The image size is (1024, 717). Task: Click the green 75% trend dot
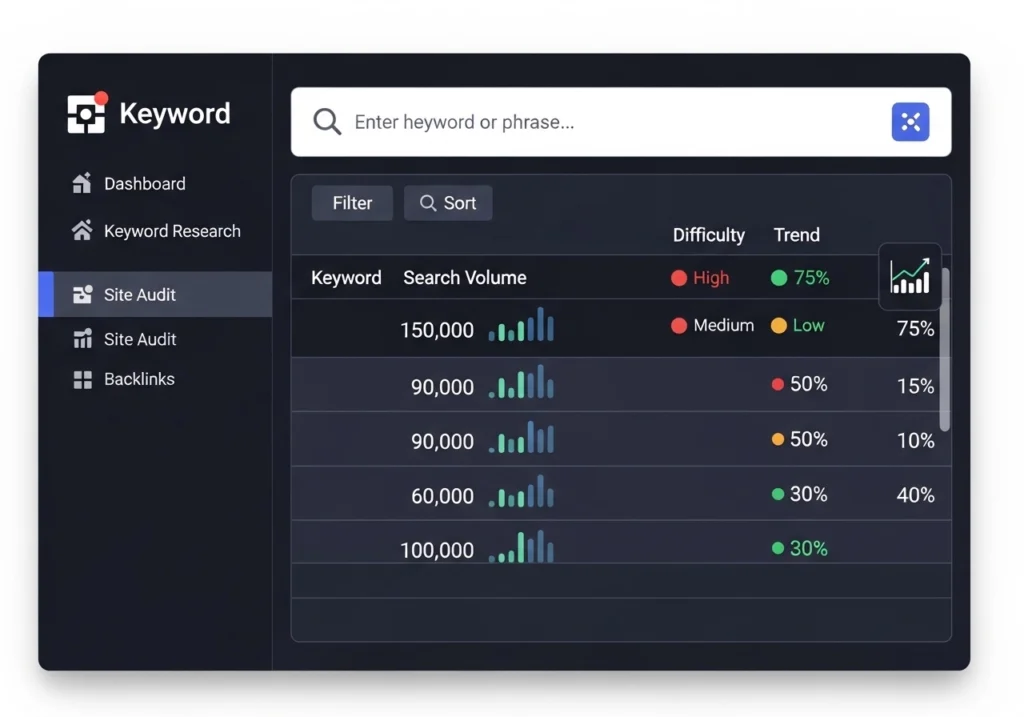777,278
